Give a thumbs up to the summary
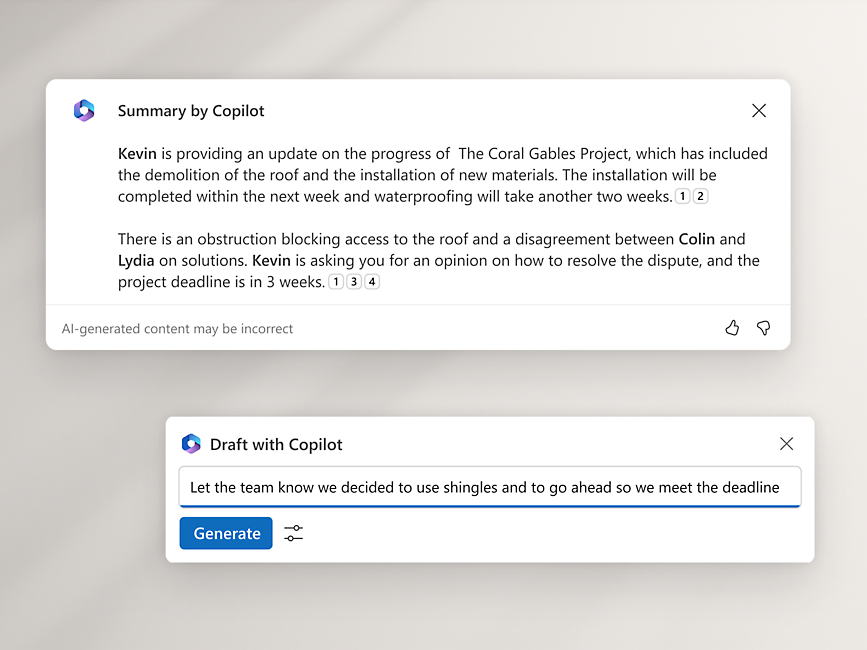 [x=732, y=327]
